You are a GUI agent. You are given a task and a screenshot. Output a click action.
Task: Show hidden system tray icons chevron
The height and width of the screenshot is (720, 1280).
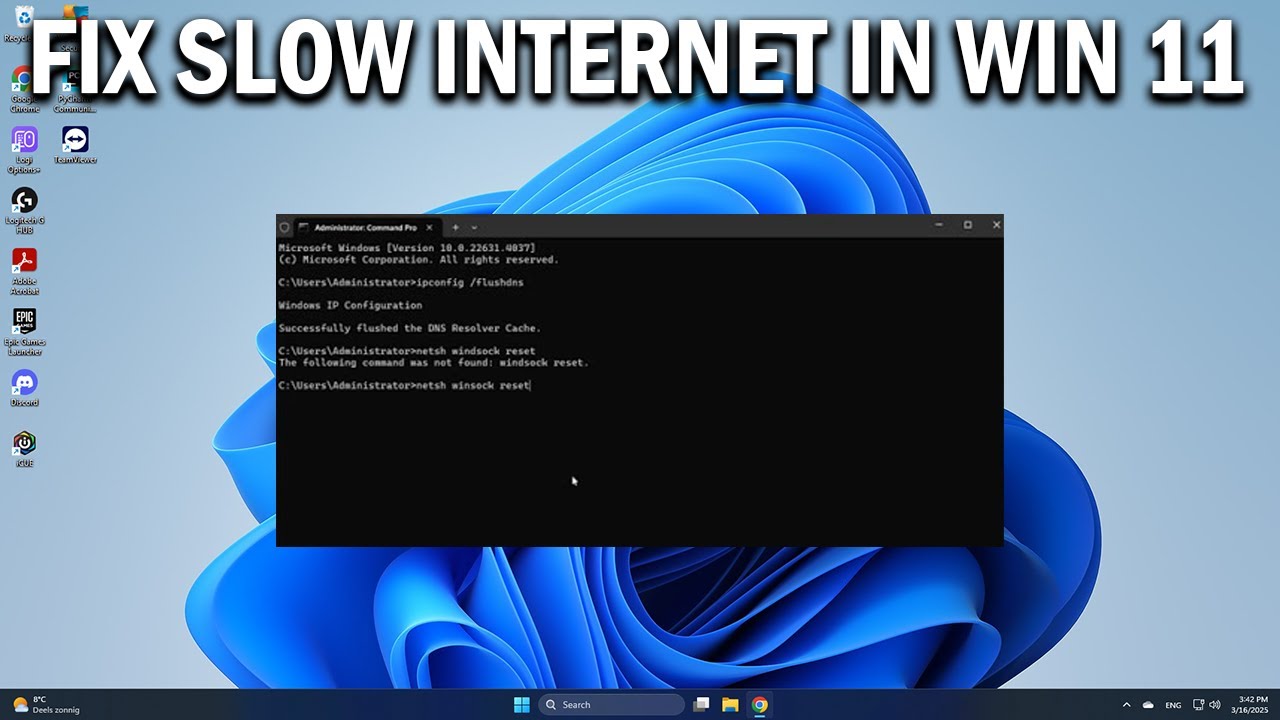(x=1126, y=705)
